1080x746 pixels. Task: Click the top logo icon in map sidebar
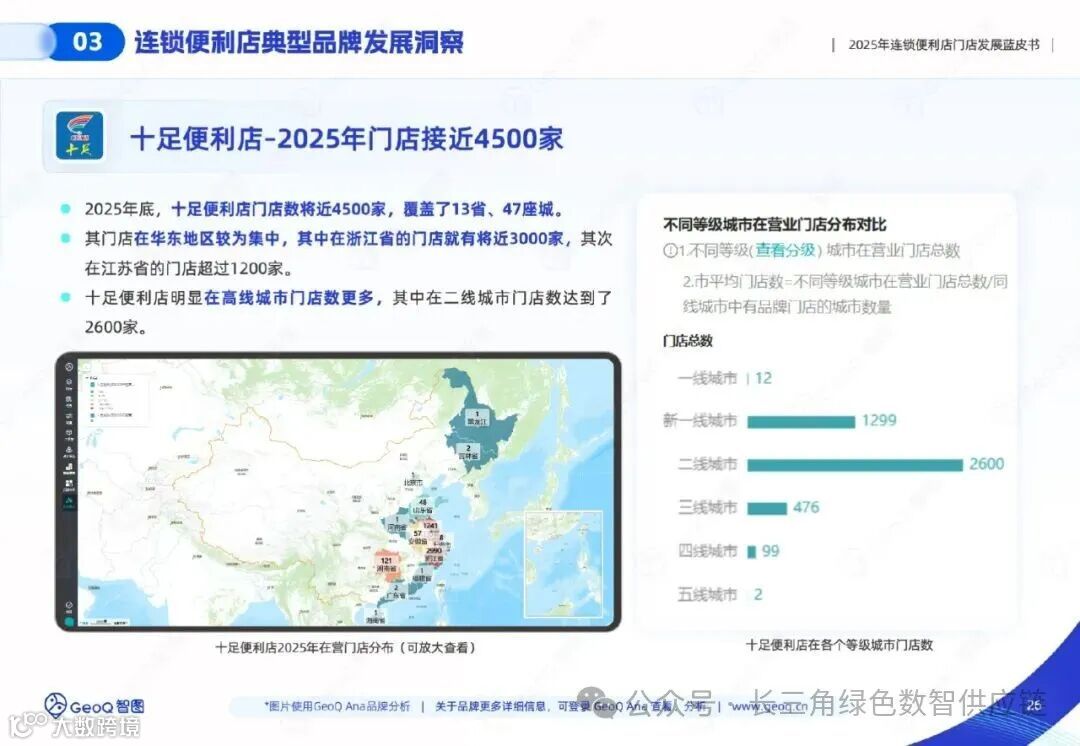tap(69, 367)
